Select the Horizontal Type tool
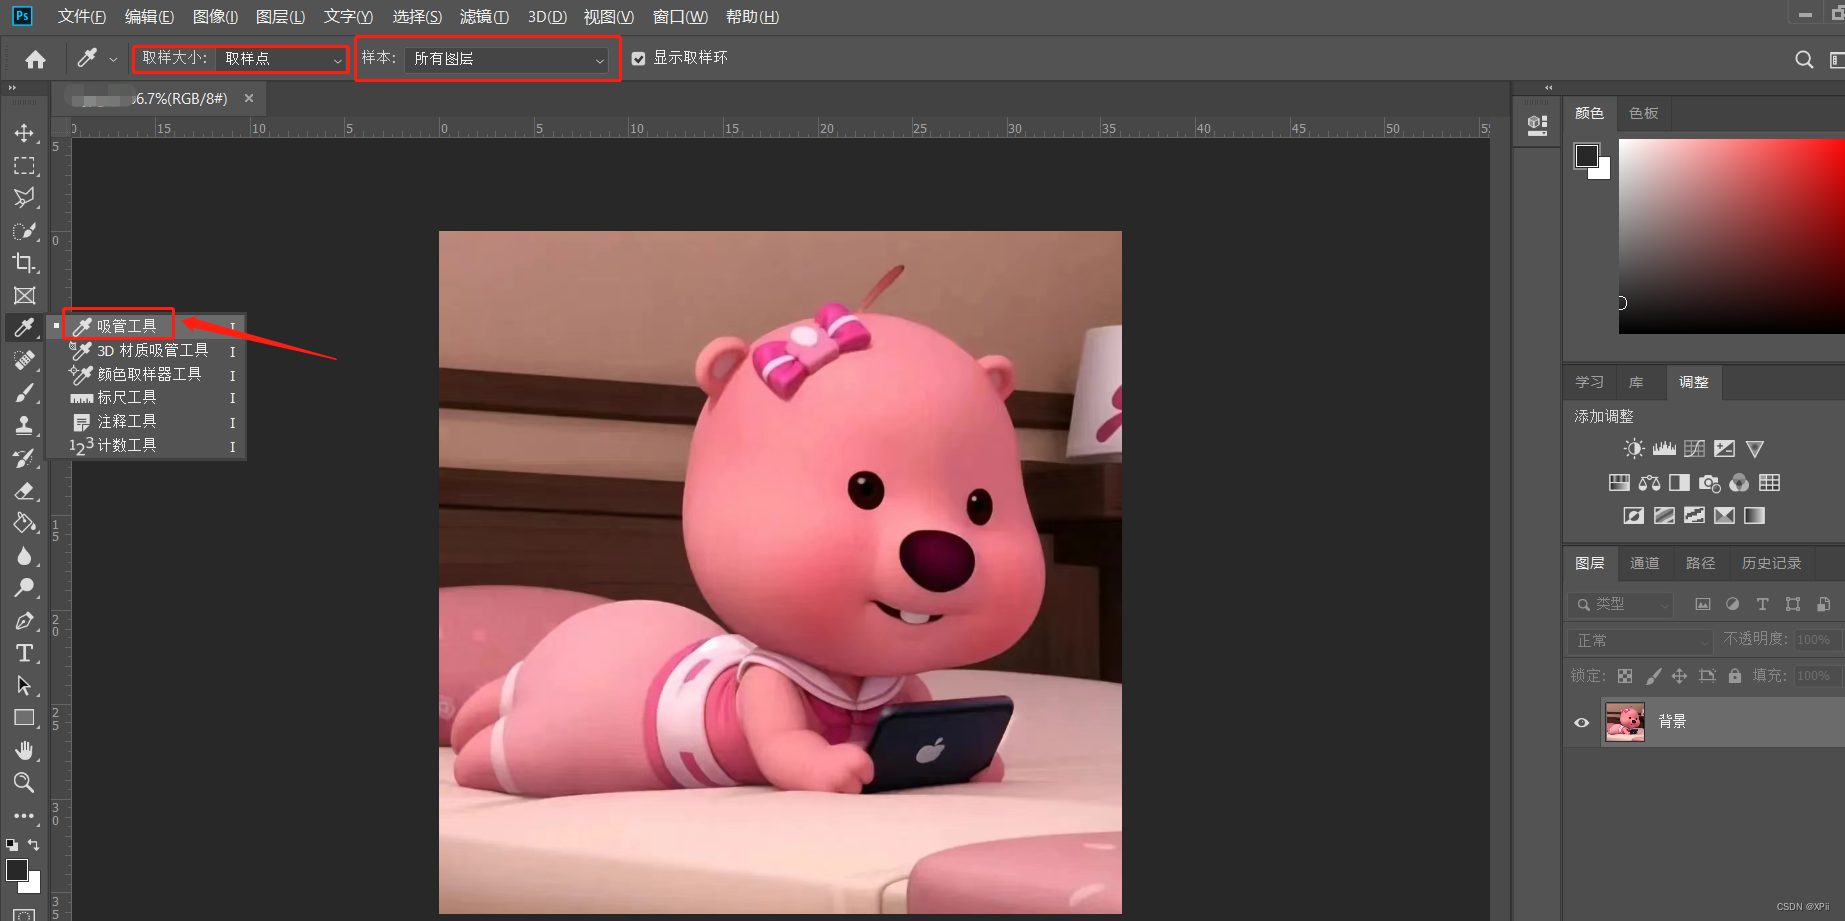 coord(24,653)
